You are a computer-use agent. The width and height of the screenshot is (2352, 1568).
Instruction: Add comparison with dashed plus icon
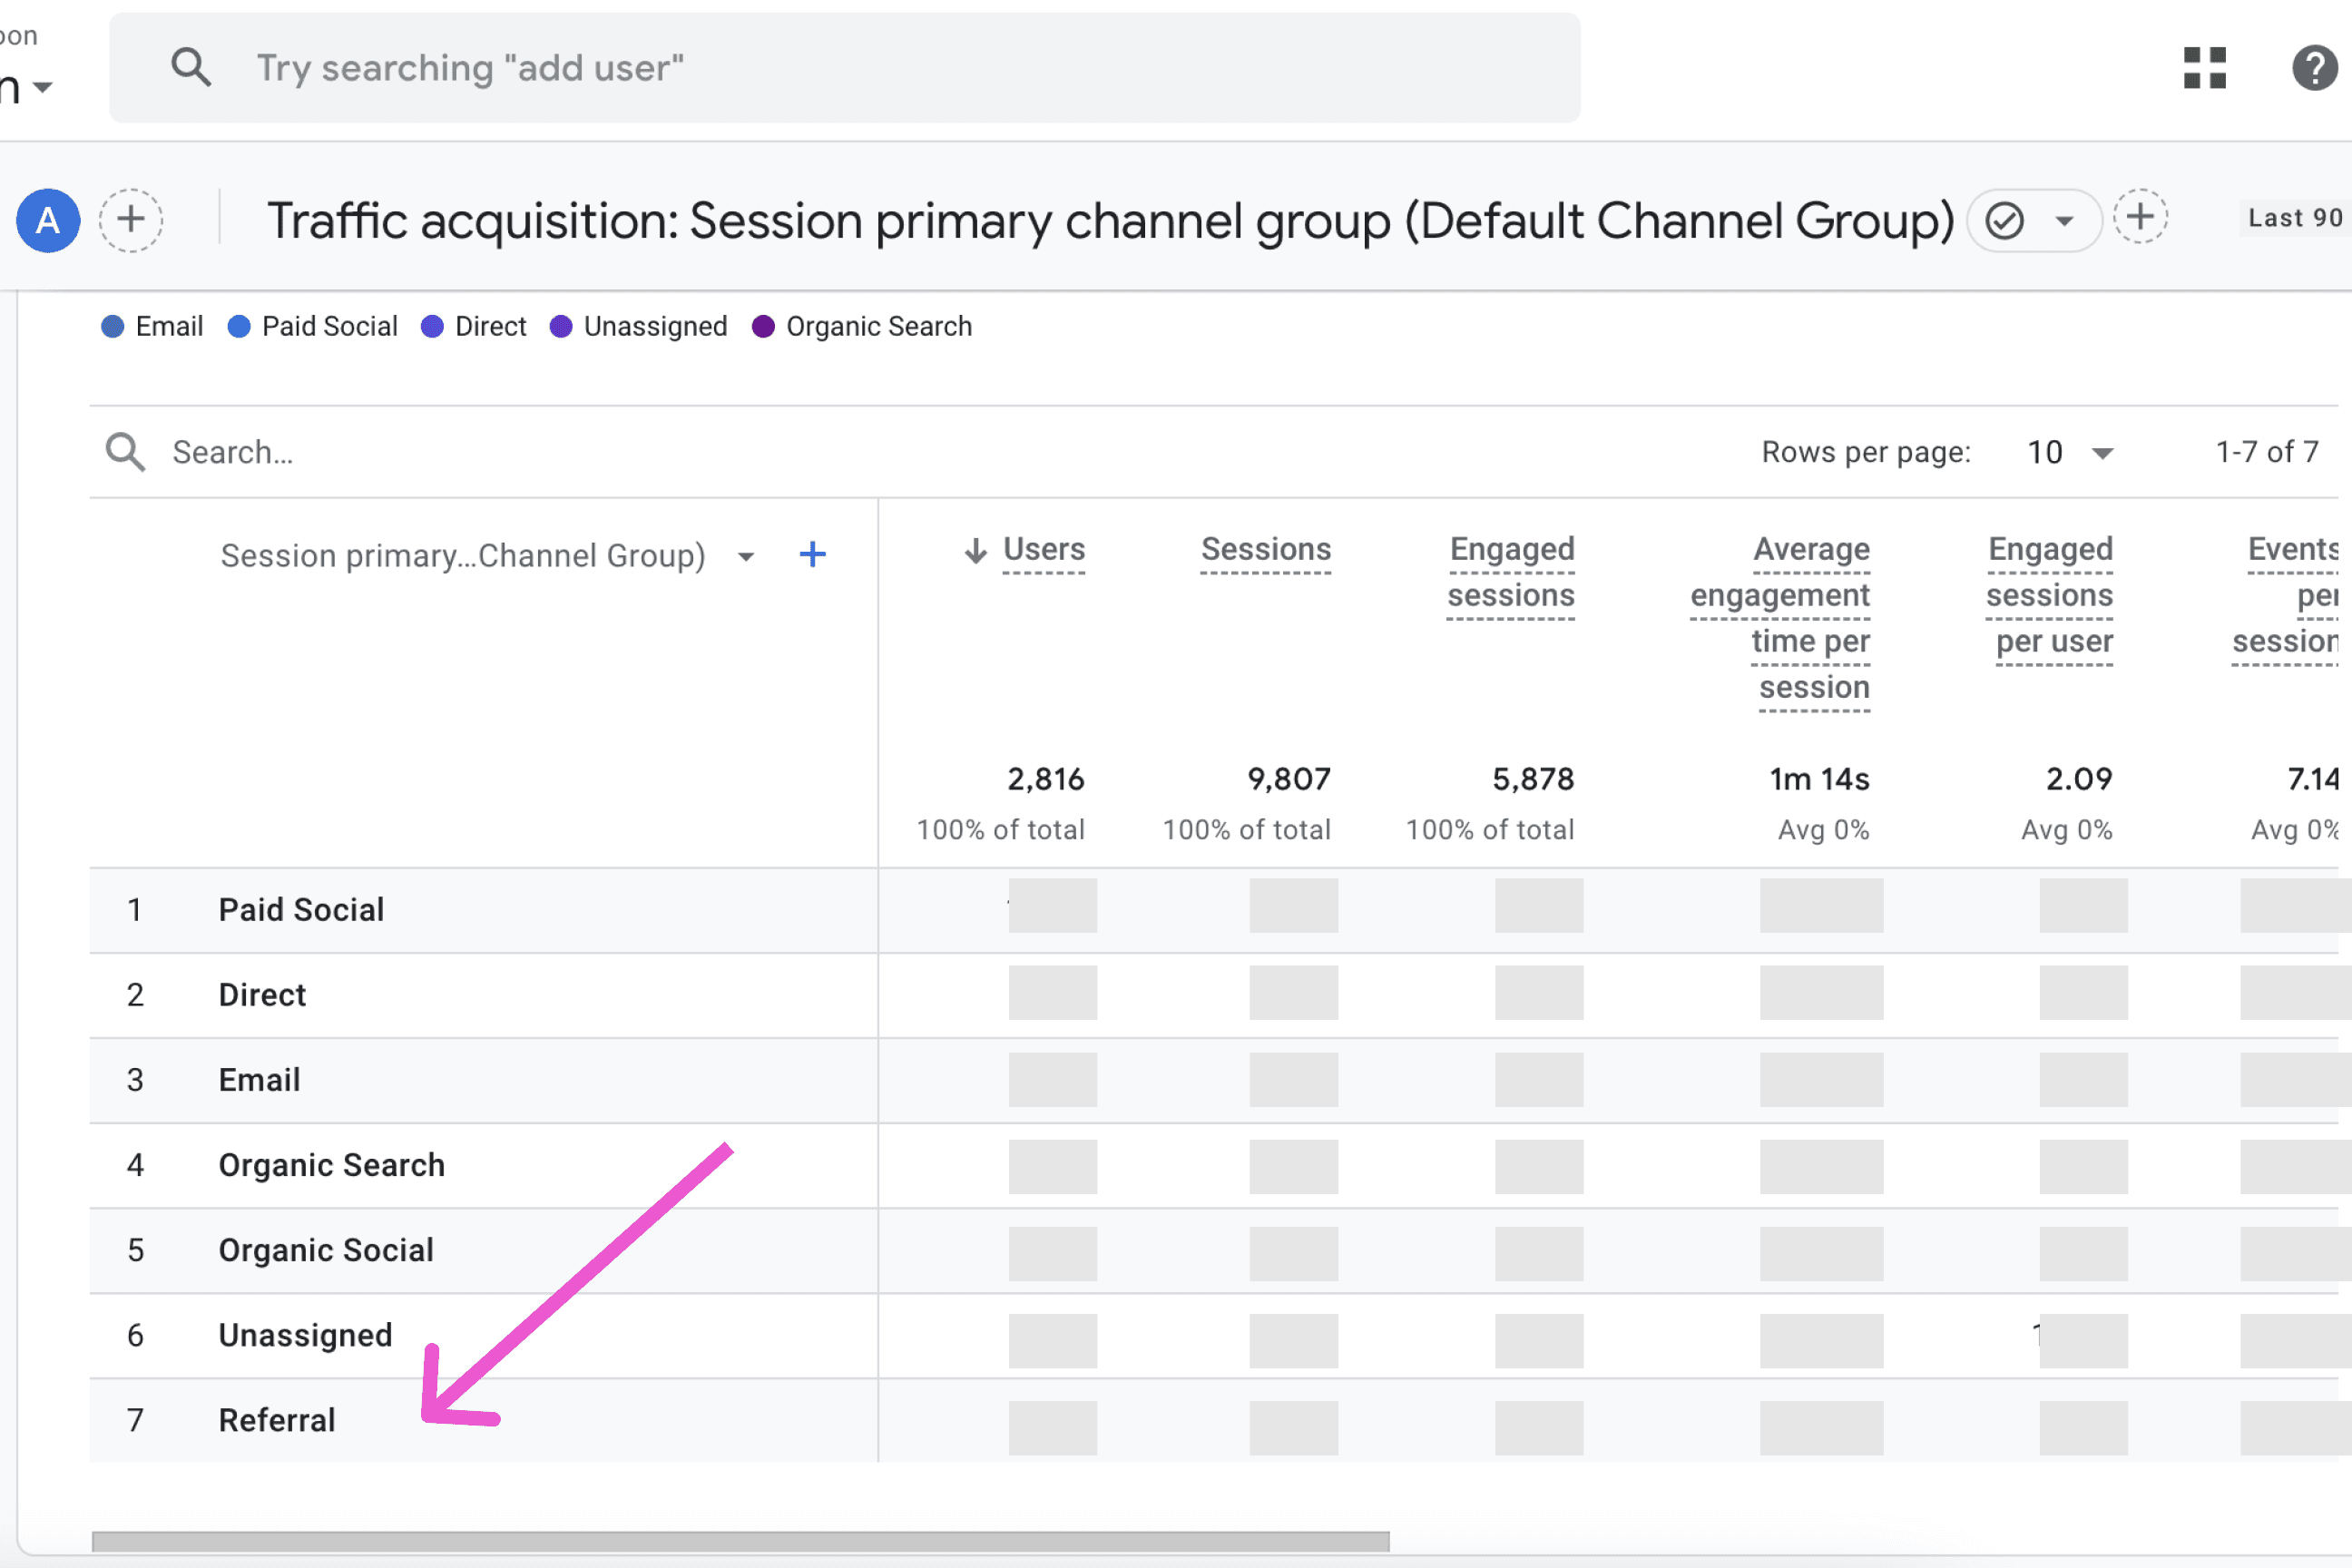(131, 220)
